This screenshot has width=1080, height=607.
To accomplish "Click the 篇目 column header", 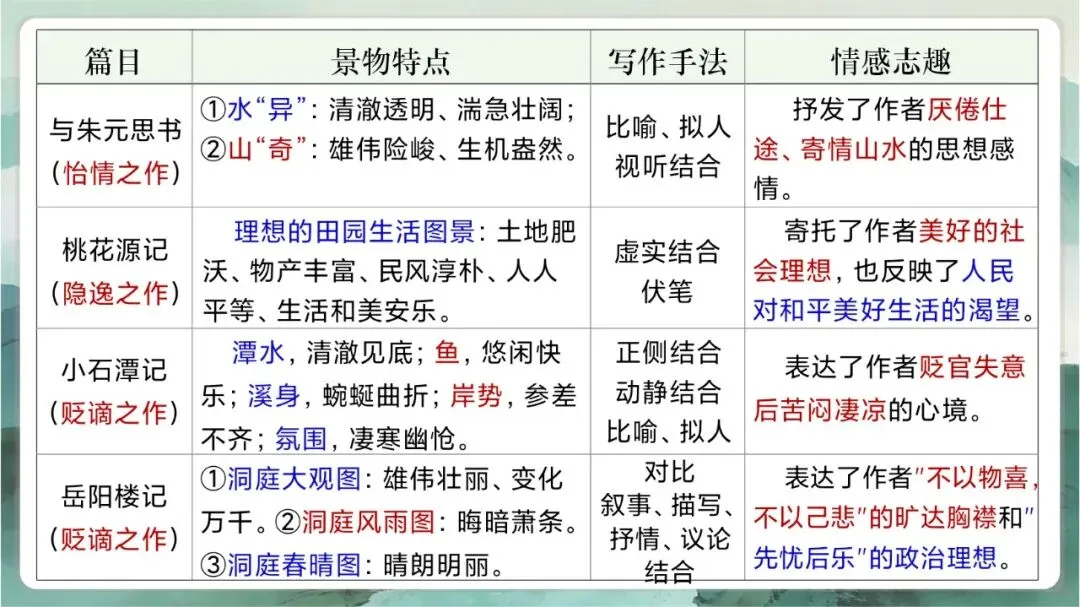I will click(x=113, y=59).
